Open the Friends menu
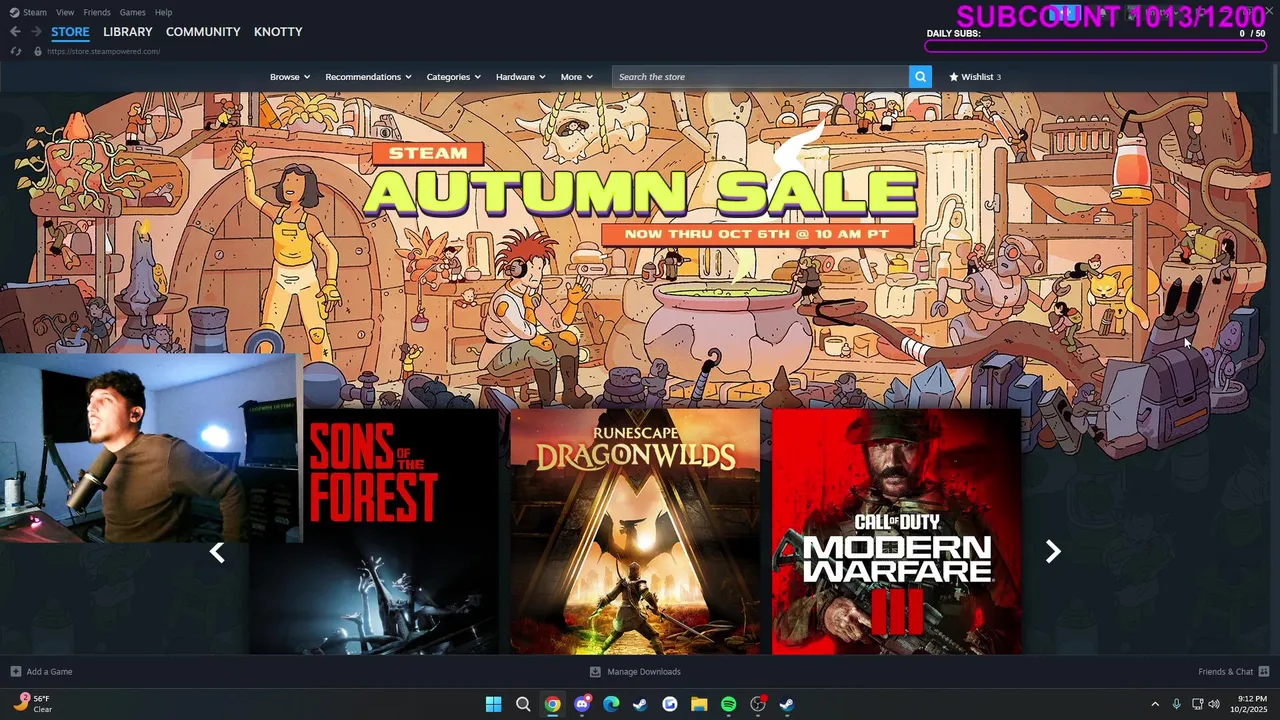Image resolution: width=1280 pixels, height=720 pixels. pos(97,12)
